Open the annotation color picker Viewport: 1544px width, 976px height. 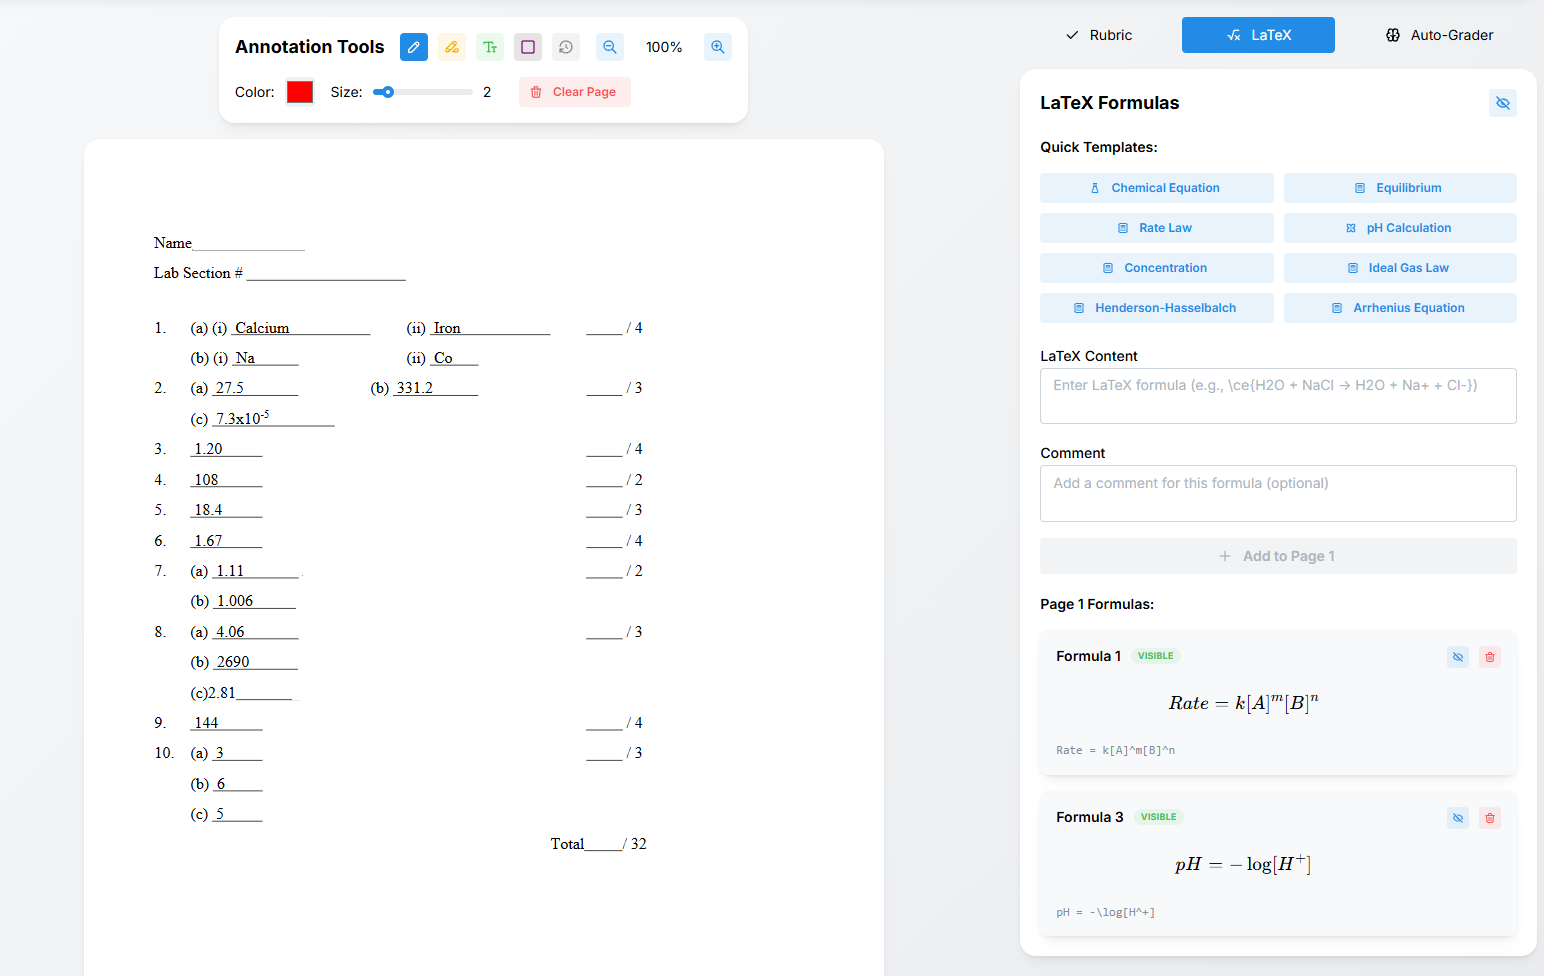[x=299, y=91]
